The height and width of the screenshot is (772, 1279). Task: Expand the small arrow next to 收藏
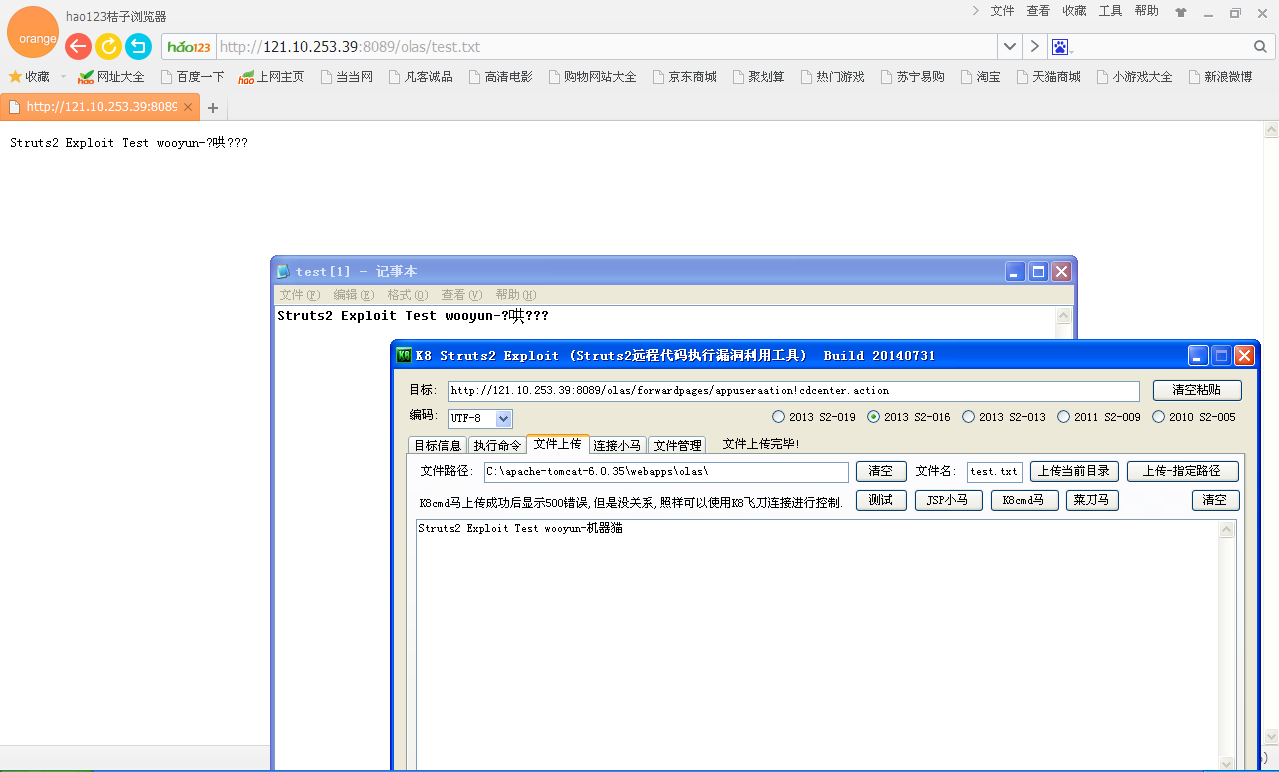point(63,77)
